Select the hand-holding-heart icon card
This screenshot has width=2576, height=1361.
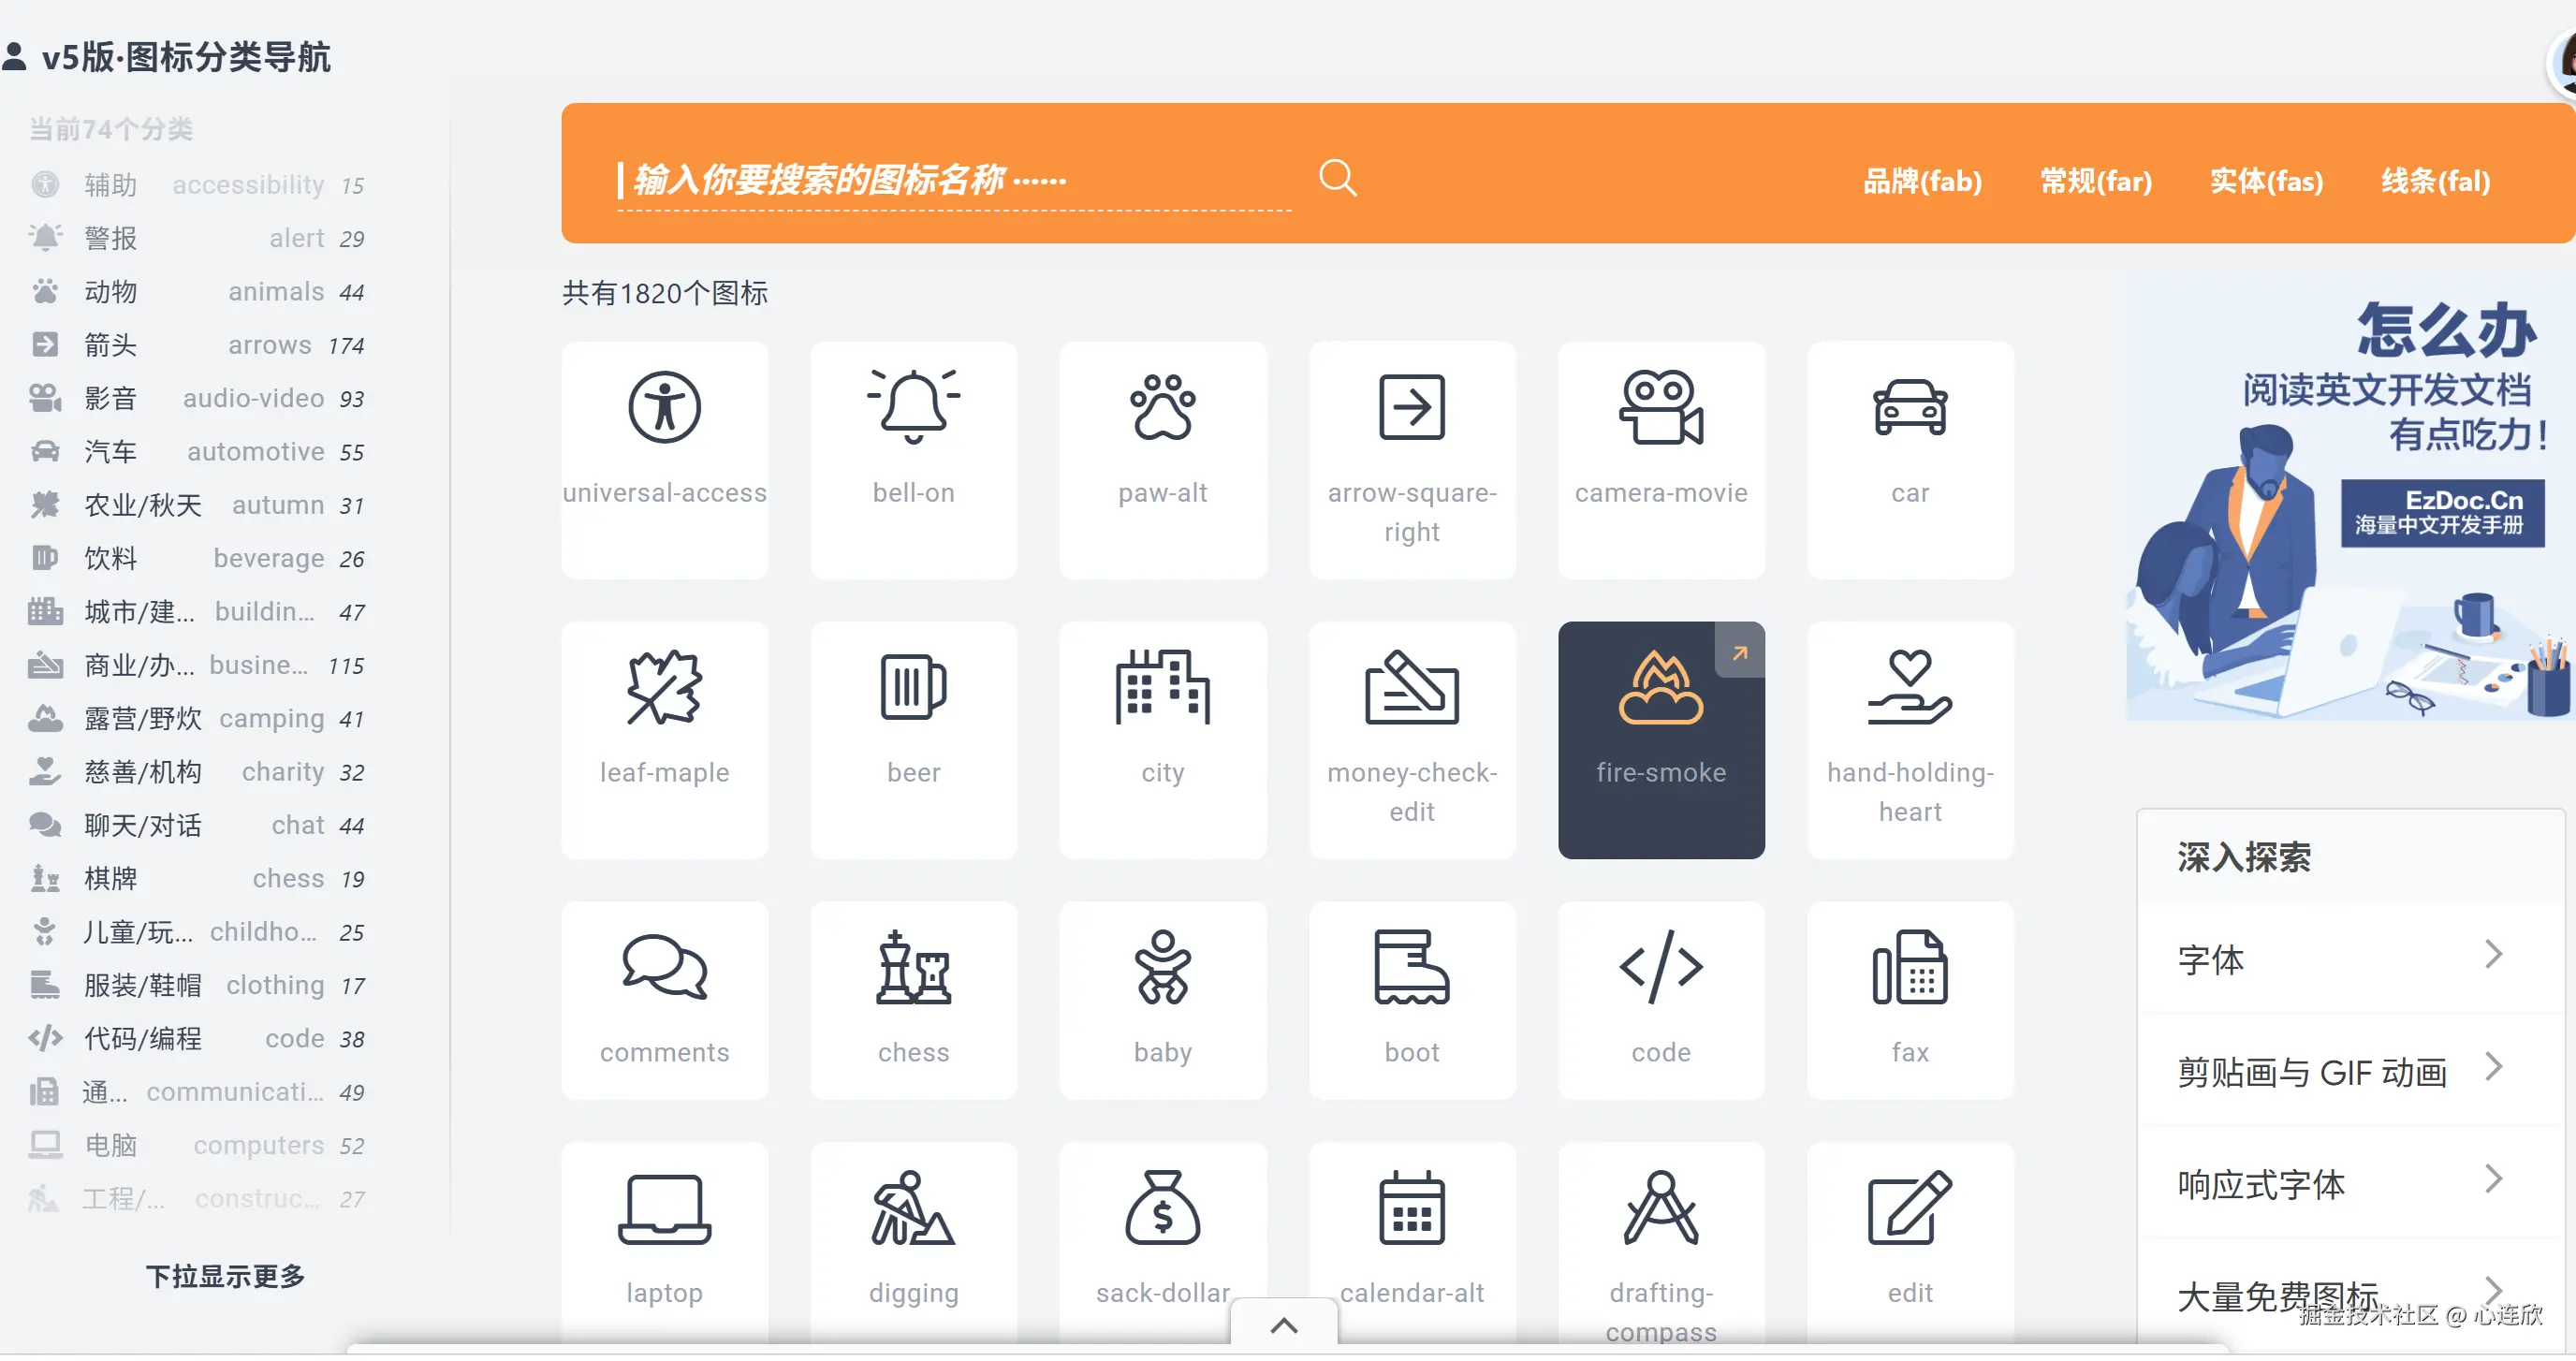pos(1909,739)
